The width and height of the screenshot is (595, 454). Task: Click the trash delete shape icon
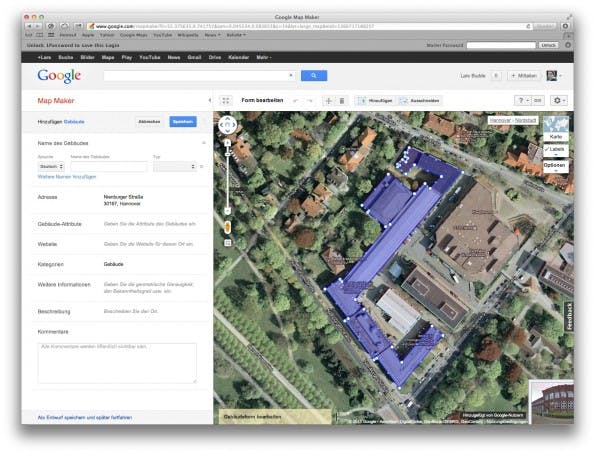[x=342, y=101]
